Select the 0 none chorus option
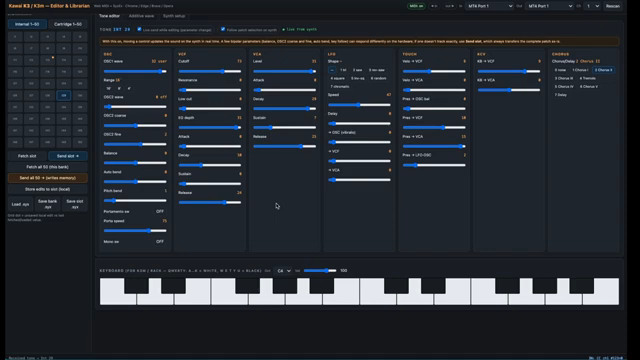The height and width of the screenshot is (360, 640). click(560, 70)
